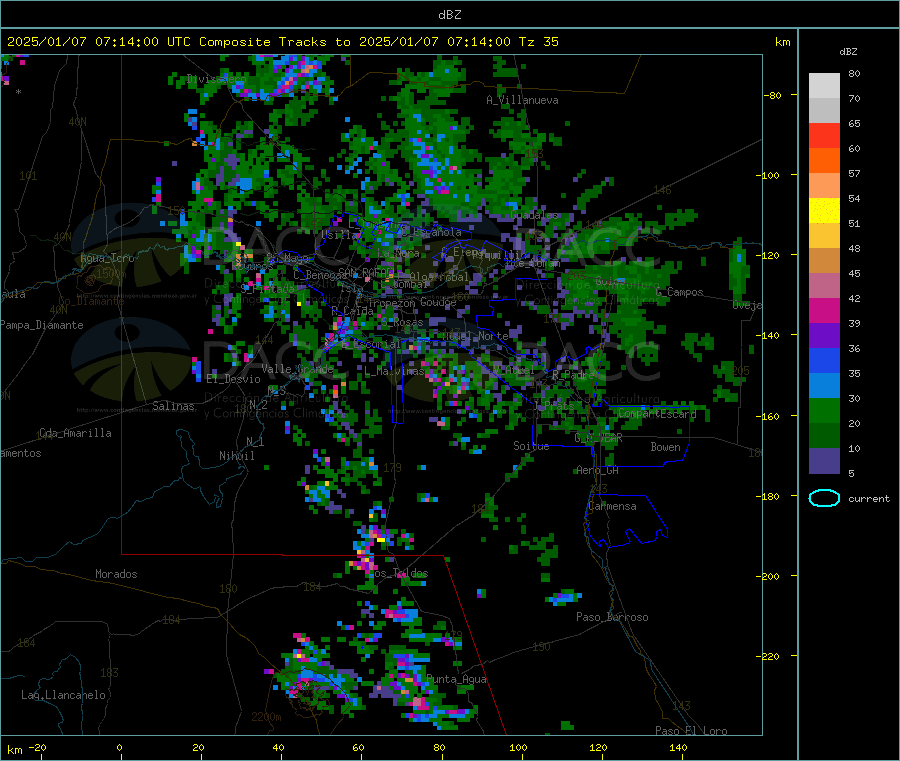The width and height of the screenshot is (900, 761).
Task: Click the '140' km horizontal axis tick label
Action: (678, 747)
